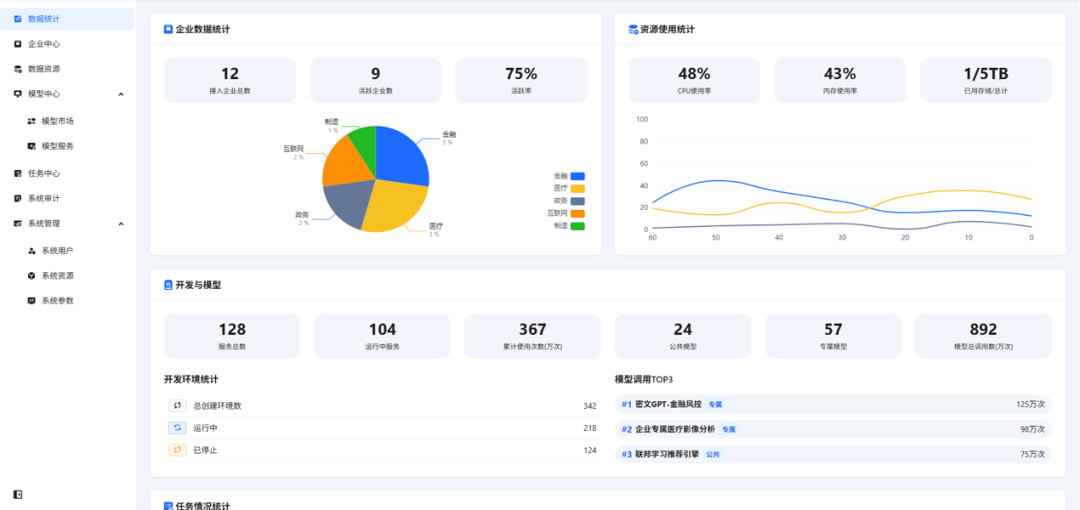Collapse the 模型中心 menu chevron
This screenshot has width=1080, height=510.
click(x=121, y=94)
